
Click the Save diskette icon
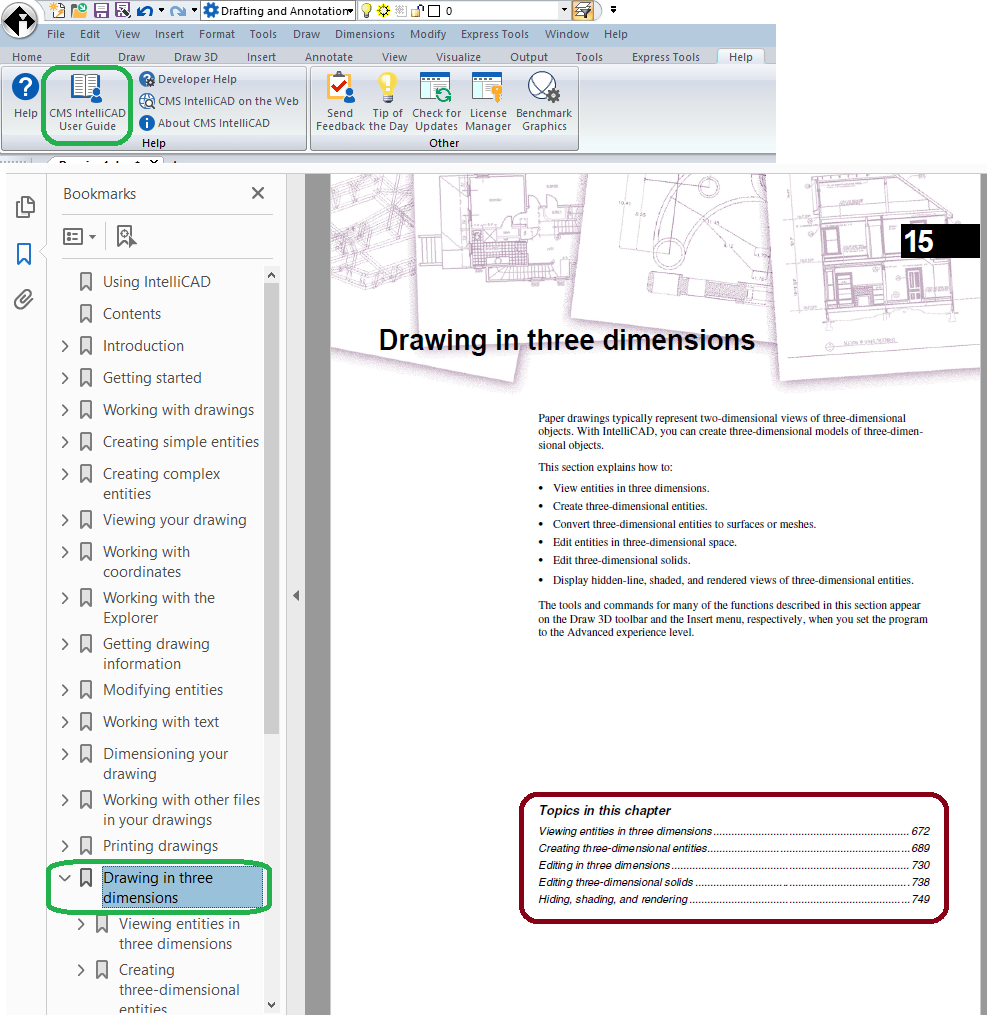101,10
